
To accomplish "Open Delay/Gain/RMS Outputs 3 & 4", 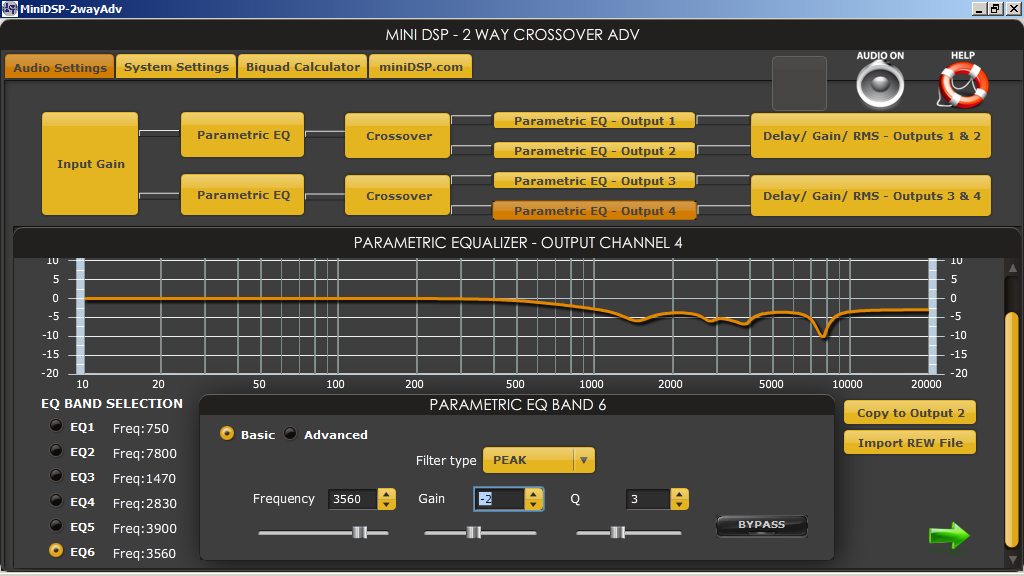I will (x=871, y=195).
